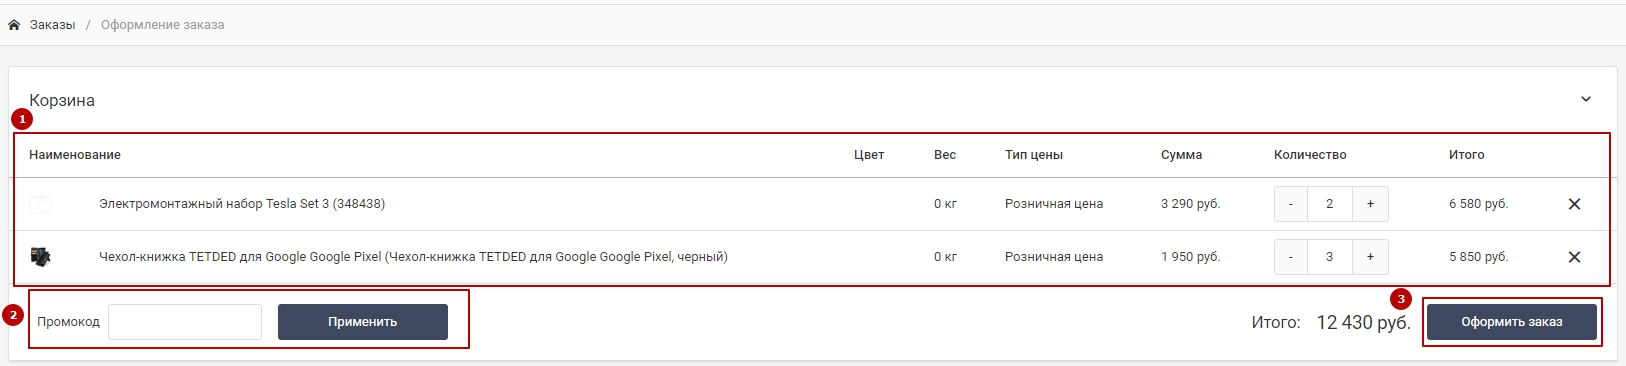Increase quantity of TETDED case
The height and width of the screenshot is (366, 1626).
click(x=1370, y=257)
